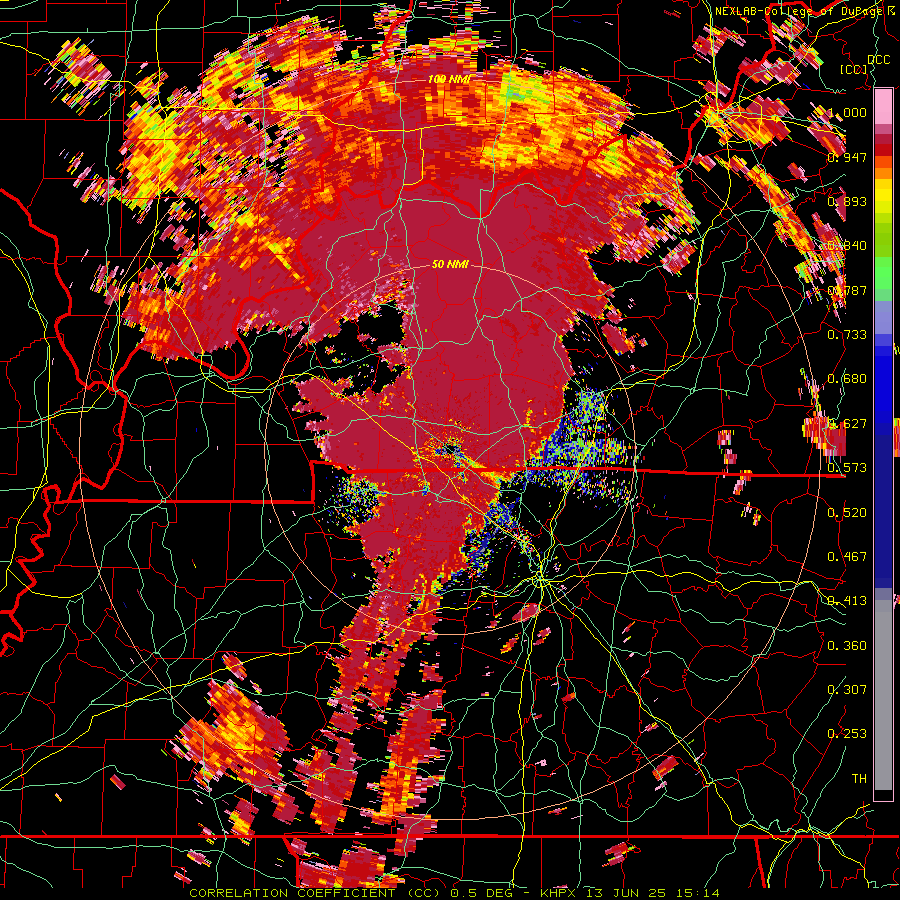Viewport: 900px width, 900px height.
Task: Pick the pink top segment of color bar
Action: coord(883,107)
